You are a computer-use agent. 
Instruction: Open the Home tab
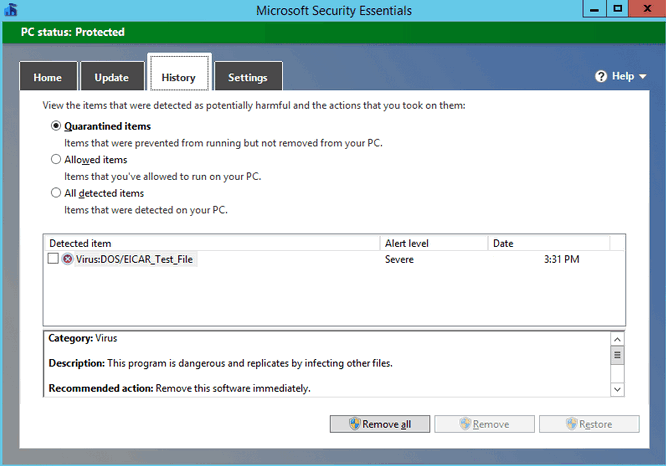[48, 76]
